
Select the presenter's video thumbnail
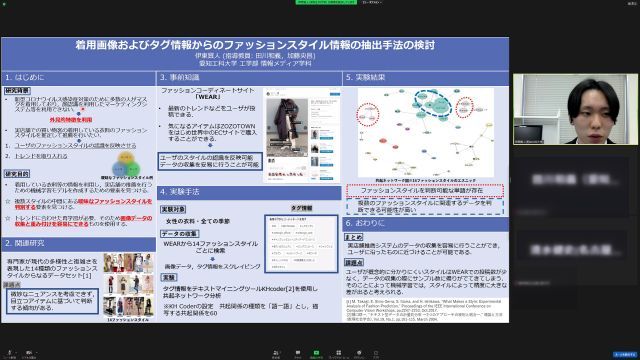pos(576,109)
